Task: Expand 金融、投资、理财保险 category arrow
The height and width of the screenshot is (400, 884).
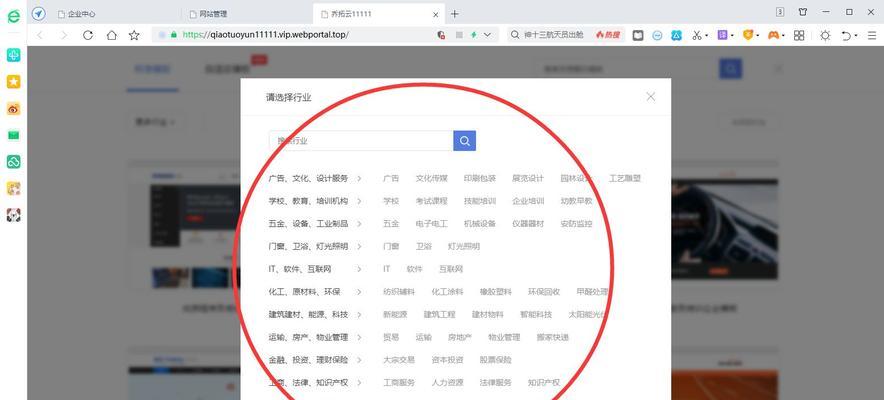Action: (359, 360)
